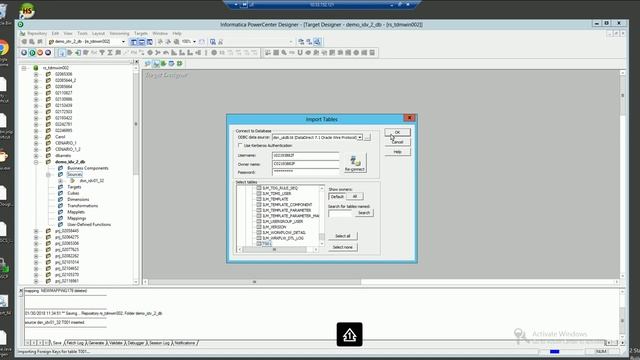
Task: Click the blue circular toolbar icon
Action: pos(24,53)
